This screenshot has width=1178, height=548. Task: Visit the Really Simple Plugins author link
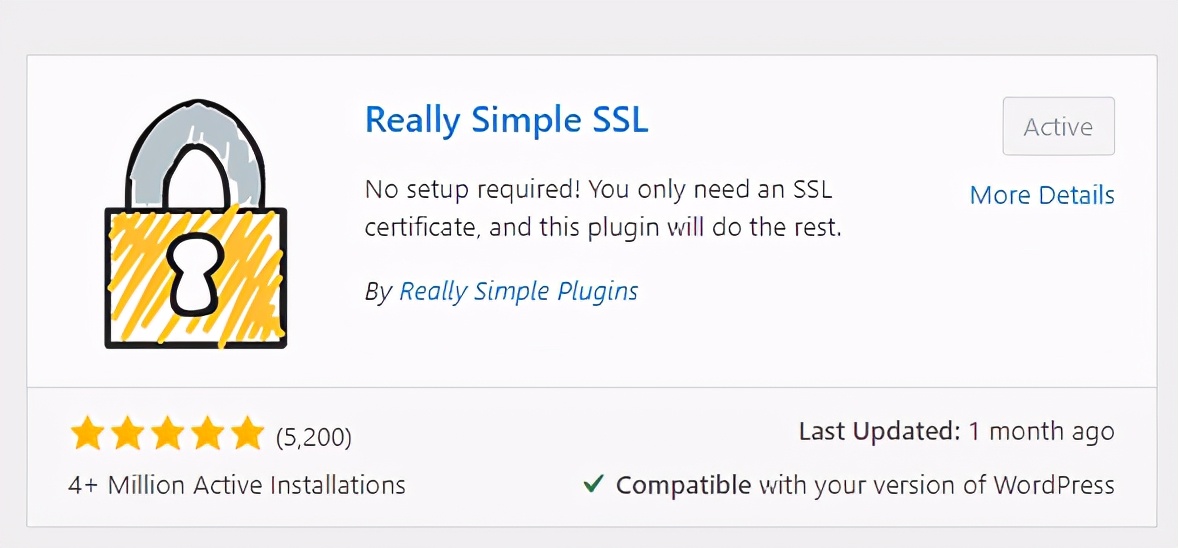(x=518, y=291)
